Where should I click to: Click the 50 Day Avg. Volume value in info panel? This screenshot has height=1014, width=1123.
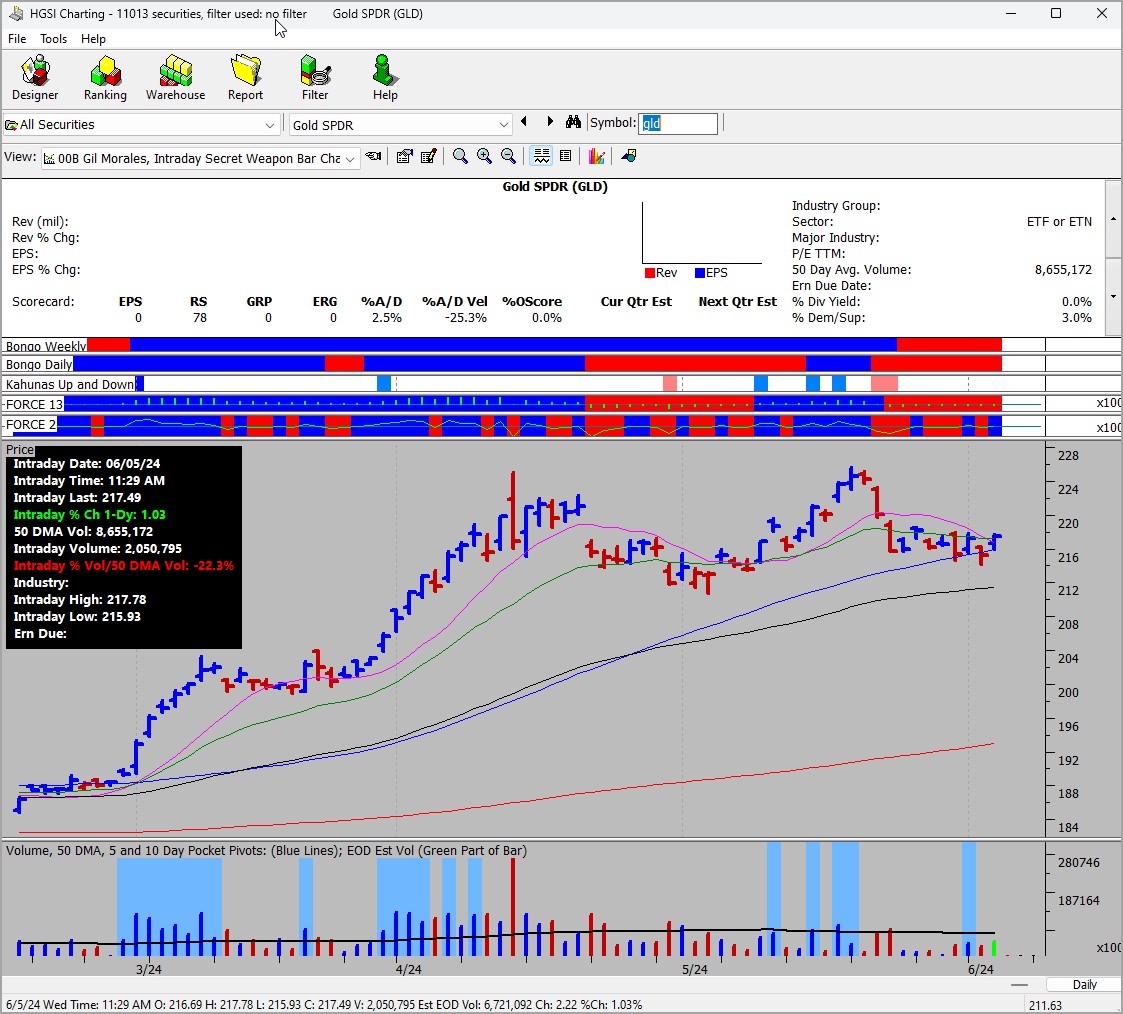click(x=1064, y=270)
